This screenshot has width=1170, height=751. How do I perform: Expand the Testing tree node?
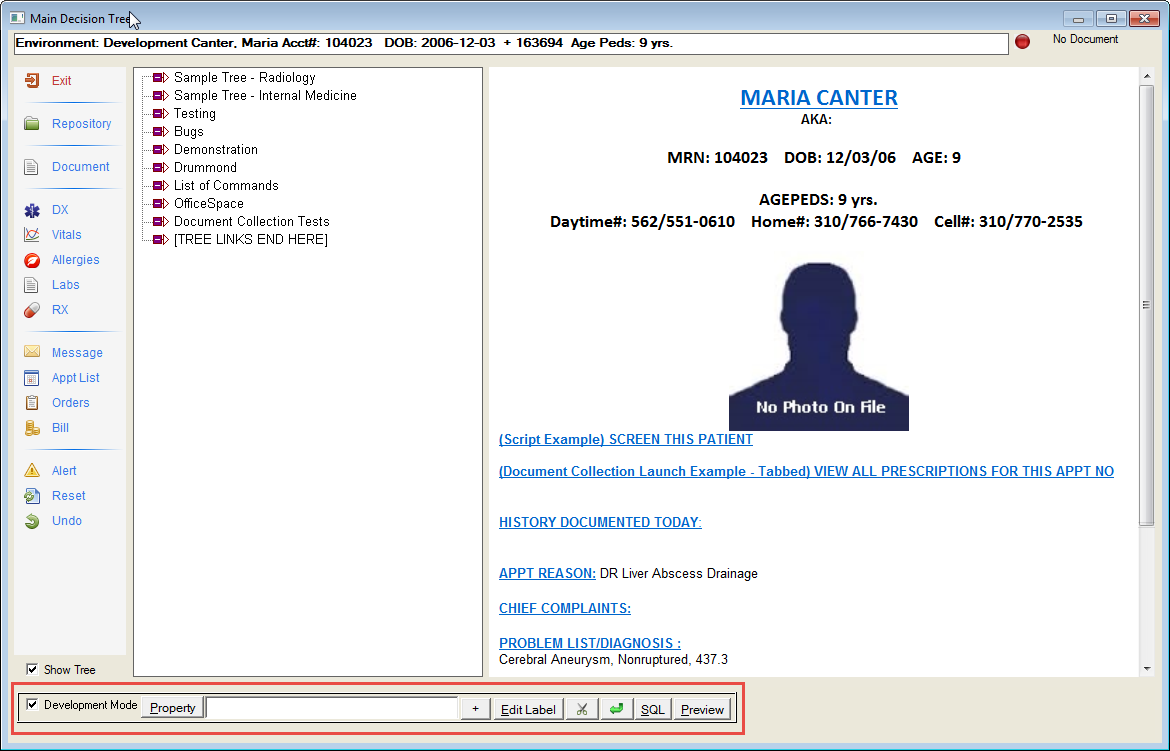160,114
